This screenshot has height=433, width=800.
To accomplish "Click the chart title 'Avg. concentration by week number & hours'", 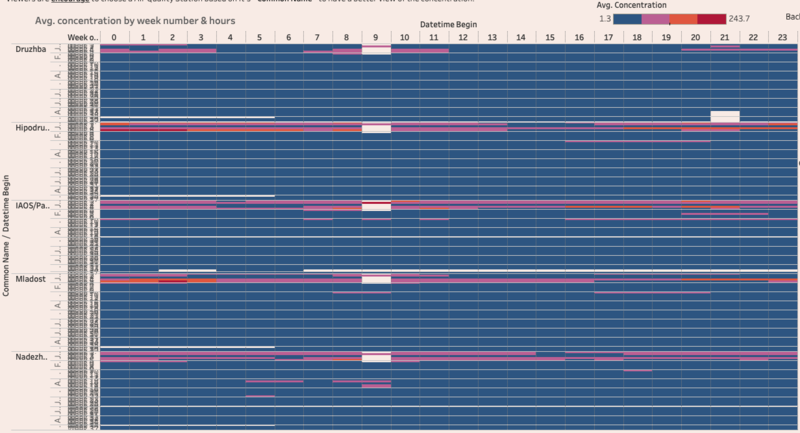I will (x=135, y=21).
